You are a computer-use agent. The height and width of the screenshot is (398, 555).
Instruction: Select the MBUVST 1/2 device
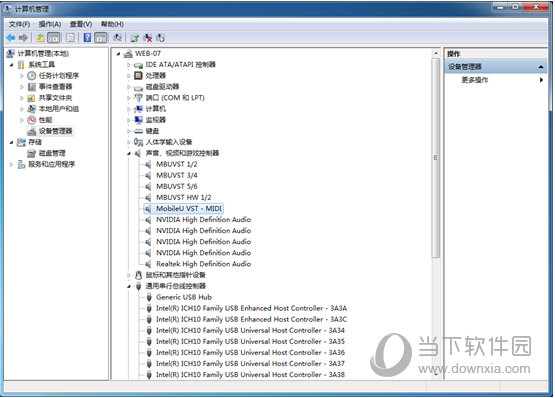[x=177, y=164]
